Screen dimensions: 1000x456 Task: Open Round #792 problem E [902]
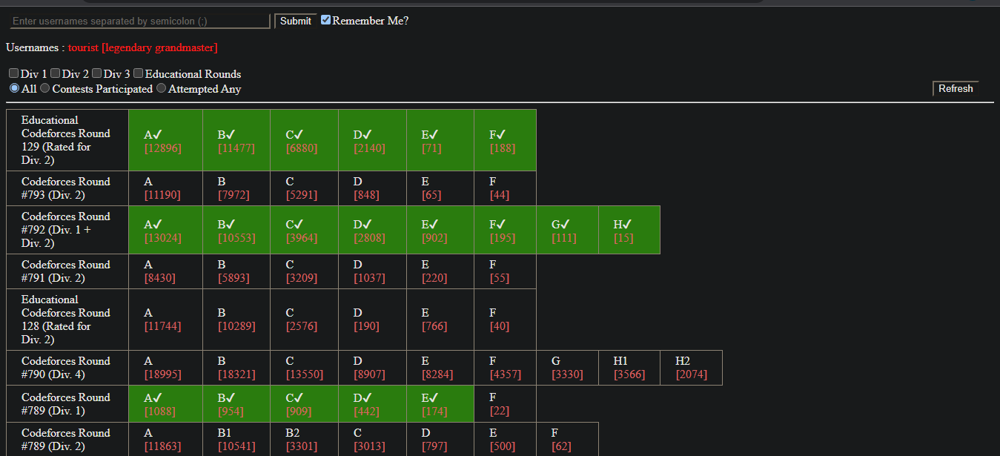[x=440, y=230]
